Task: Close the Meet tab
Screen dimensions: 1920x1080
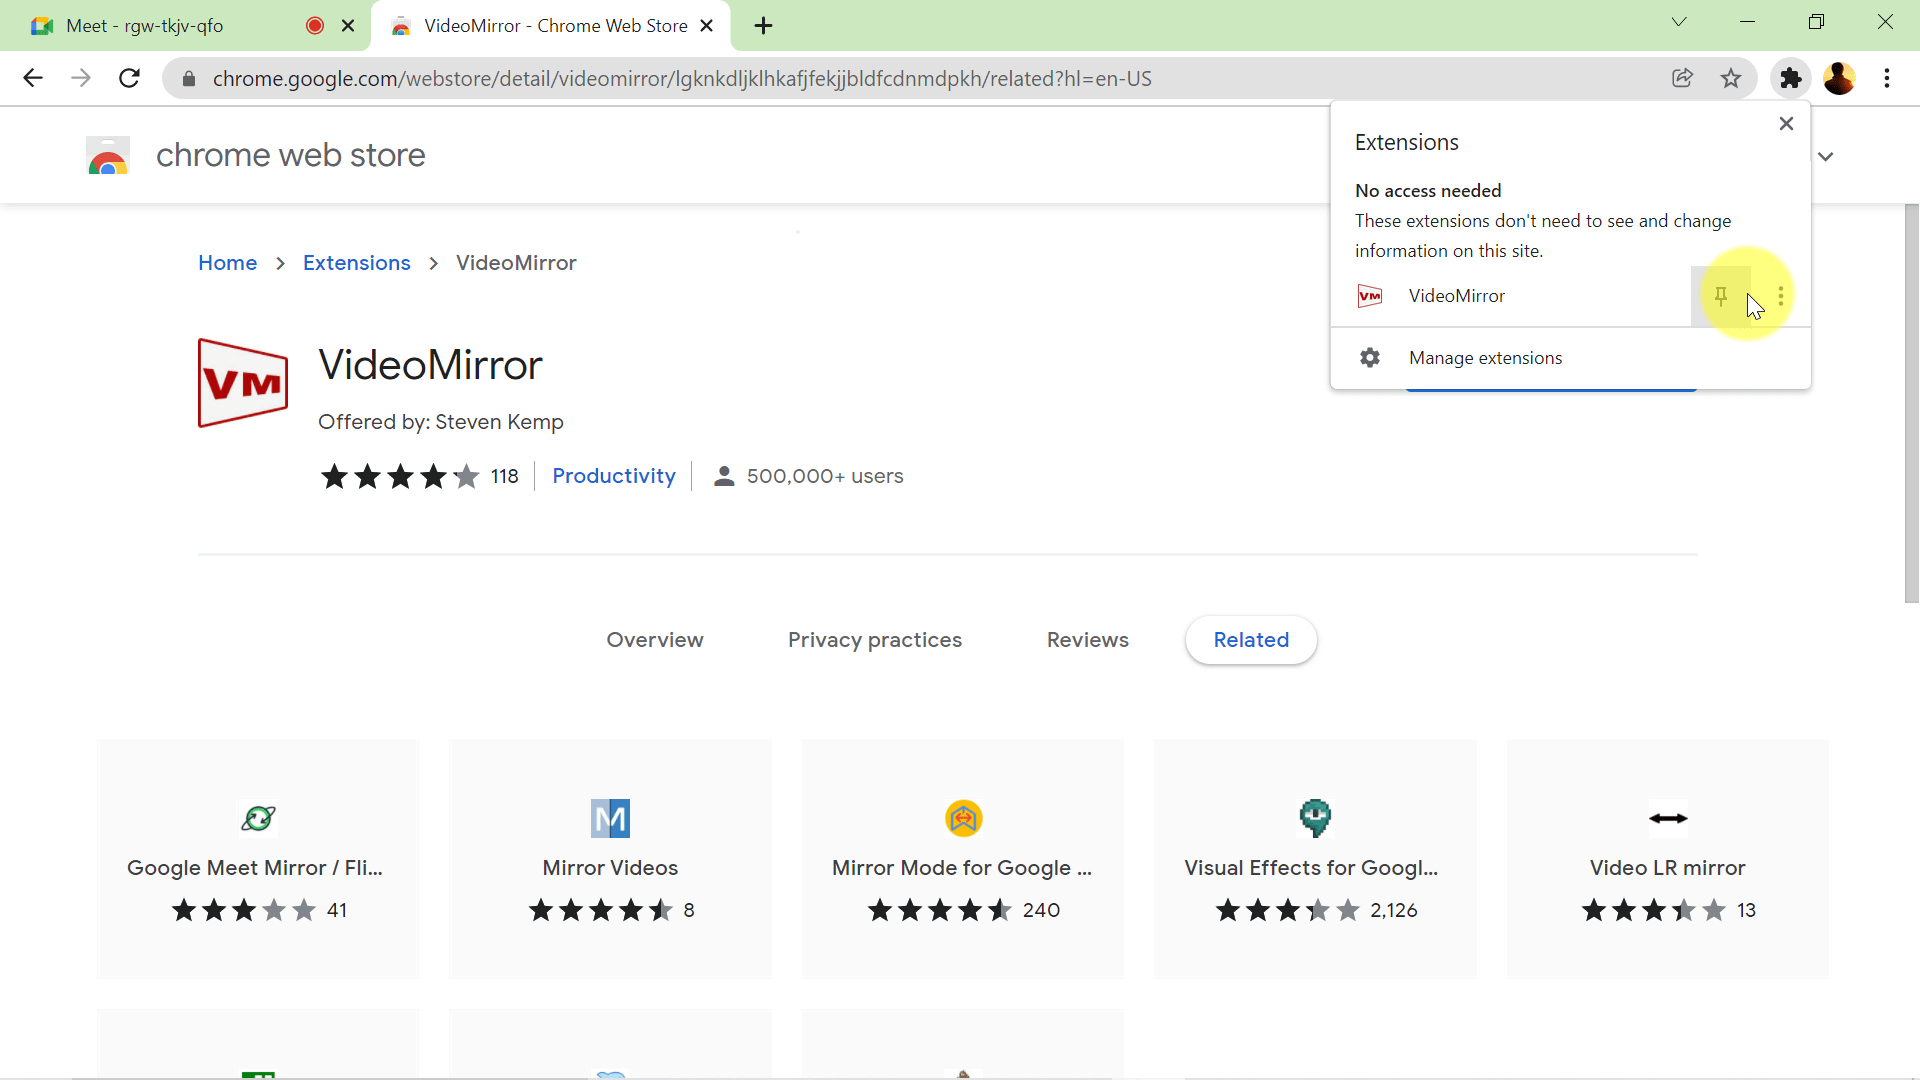Action: coord(348,26)
